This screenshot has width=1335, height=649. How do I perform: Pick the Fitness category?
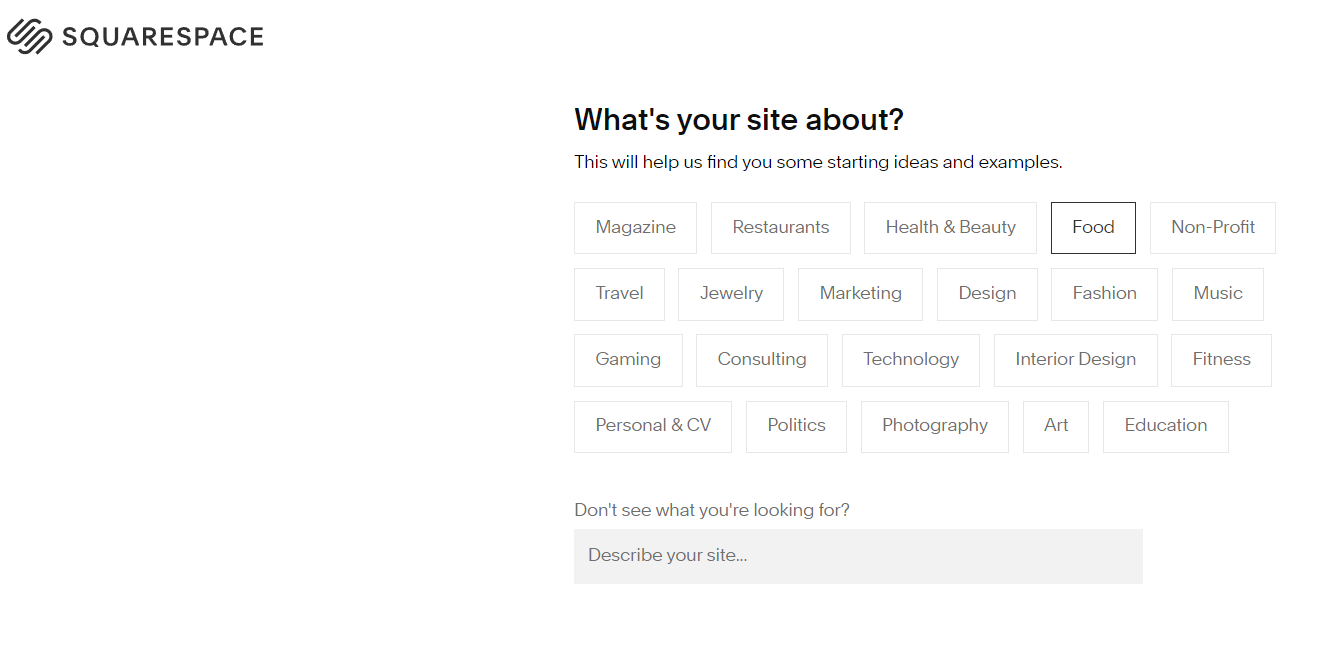[x=1221, y=360]
